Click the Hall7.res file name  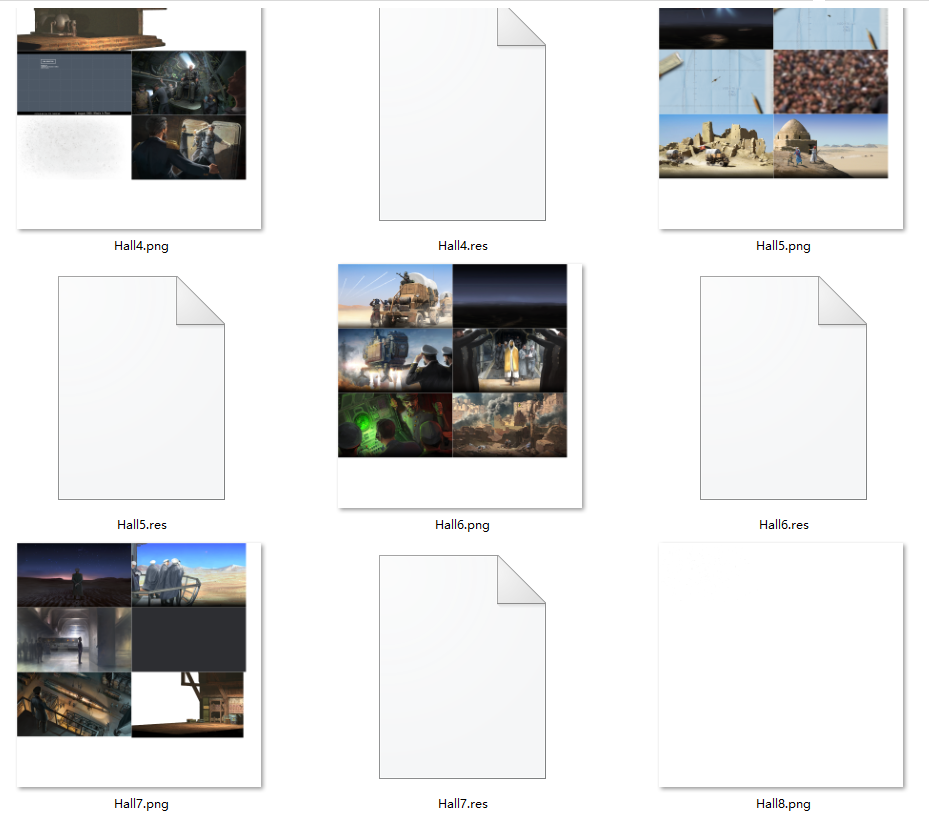[463, 804]
